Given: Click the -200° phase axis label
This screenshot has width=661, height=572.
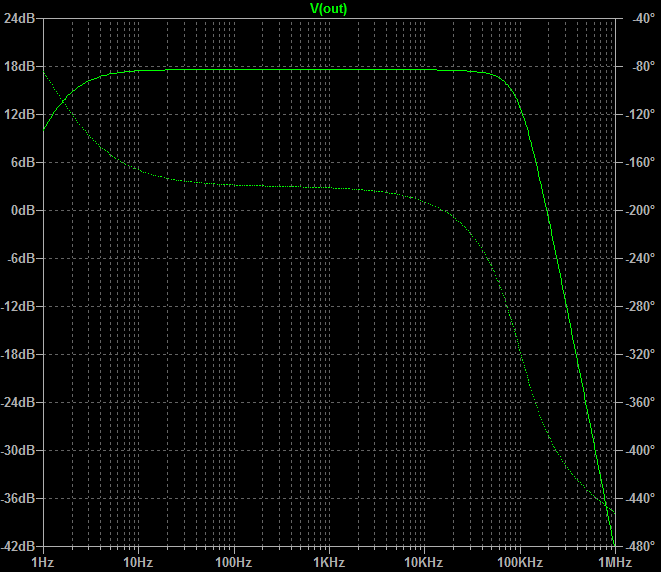Looking at the screenshot, I should [x=640, y=210].
